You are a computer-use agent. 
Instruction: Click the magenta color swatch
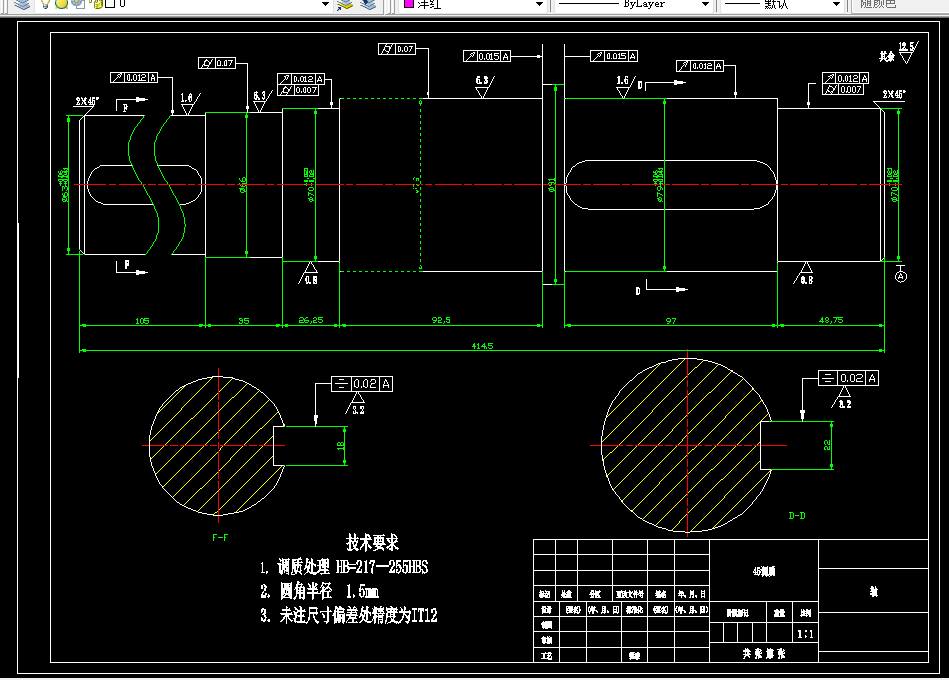[409, 4]
